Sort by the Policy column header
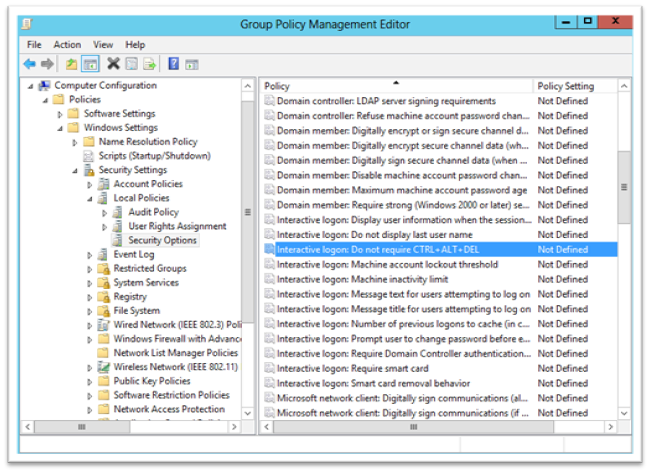This screenshot has width=650, height=473. [395, 87]
